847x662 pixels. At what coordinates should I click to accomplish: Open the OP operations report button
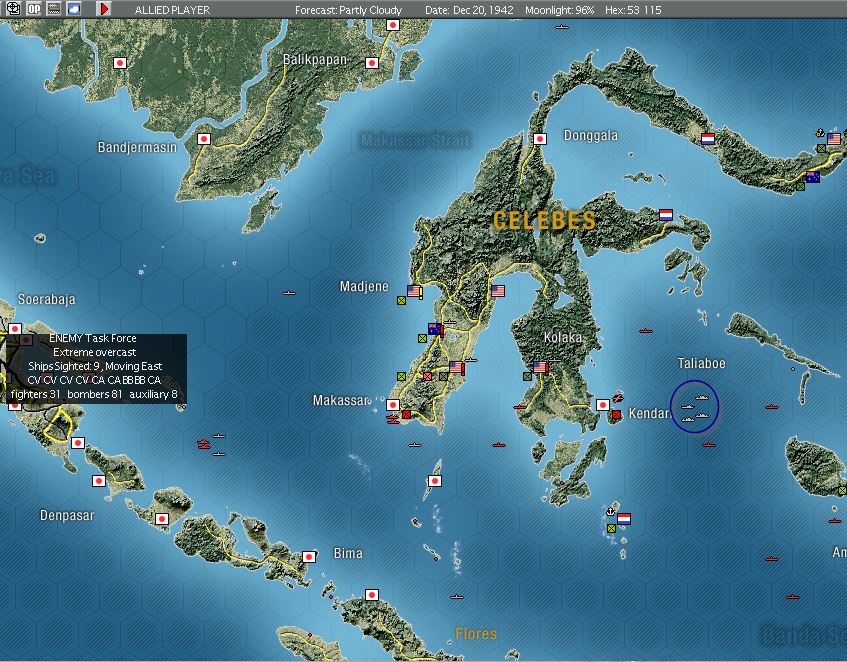pyautogui.click(x=34, y=9)
